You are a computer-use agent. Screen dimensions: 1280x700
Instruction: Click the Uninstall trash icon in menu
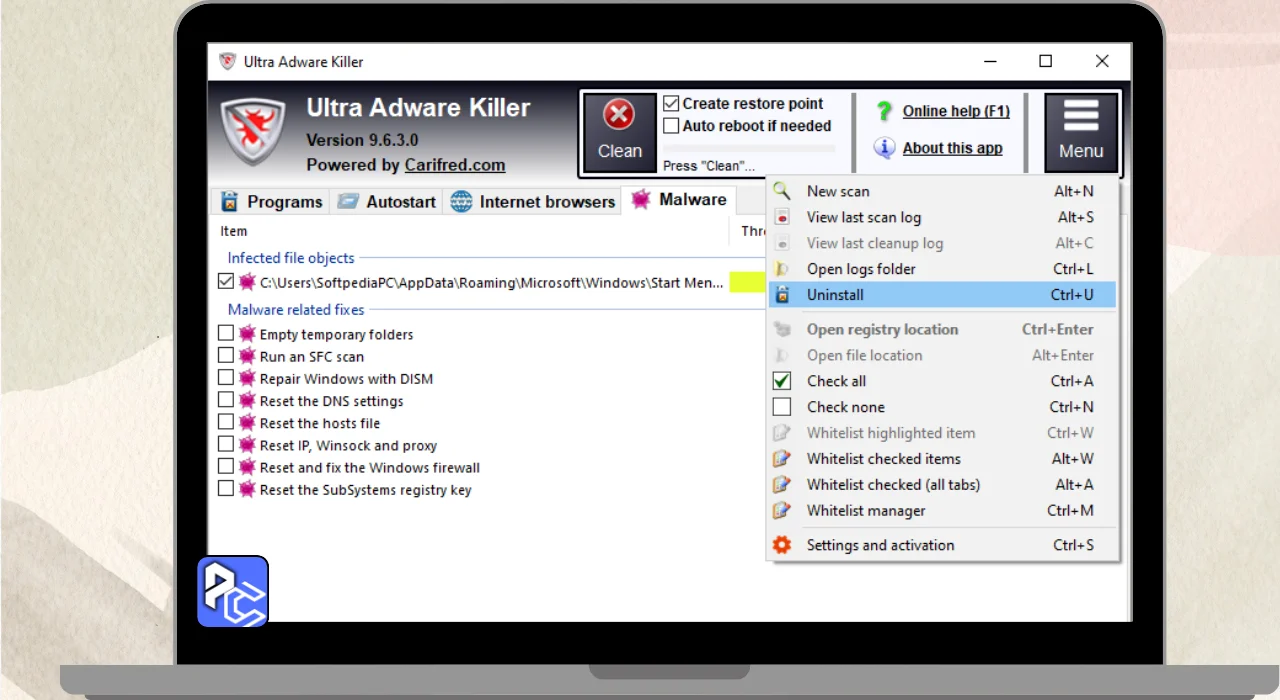pos(782,295)
